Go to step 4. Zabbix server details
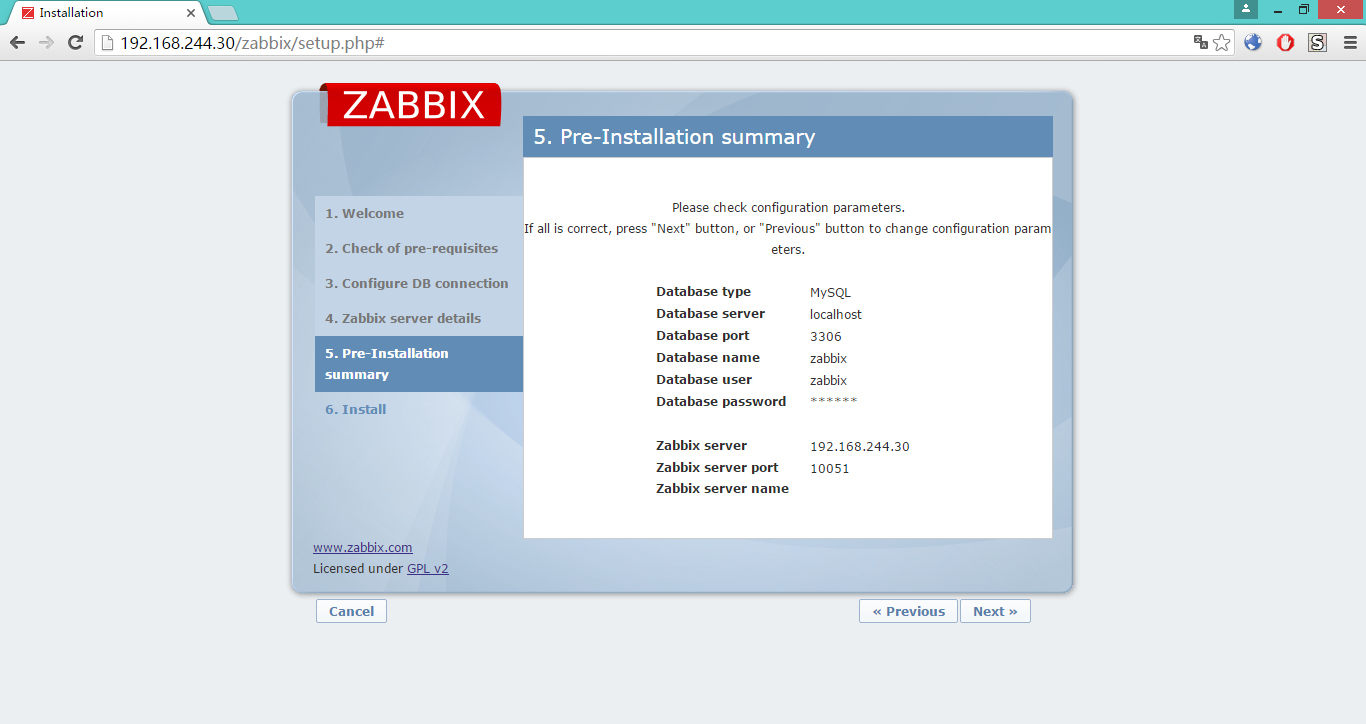The width and height of the screenshot is (1366, 724). click(x=403, y=318)
